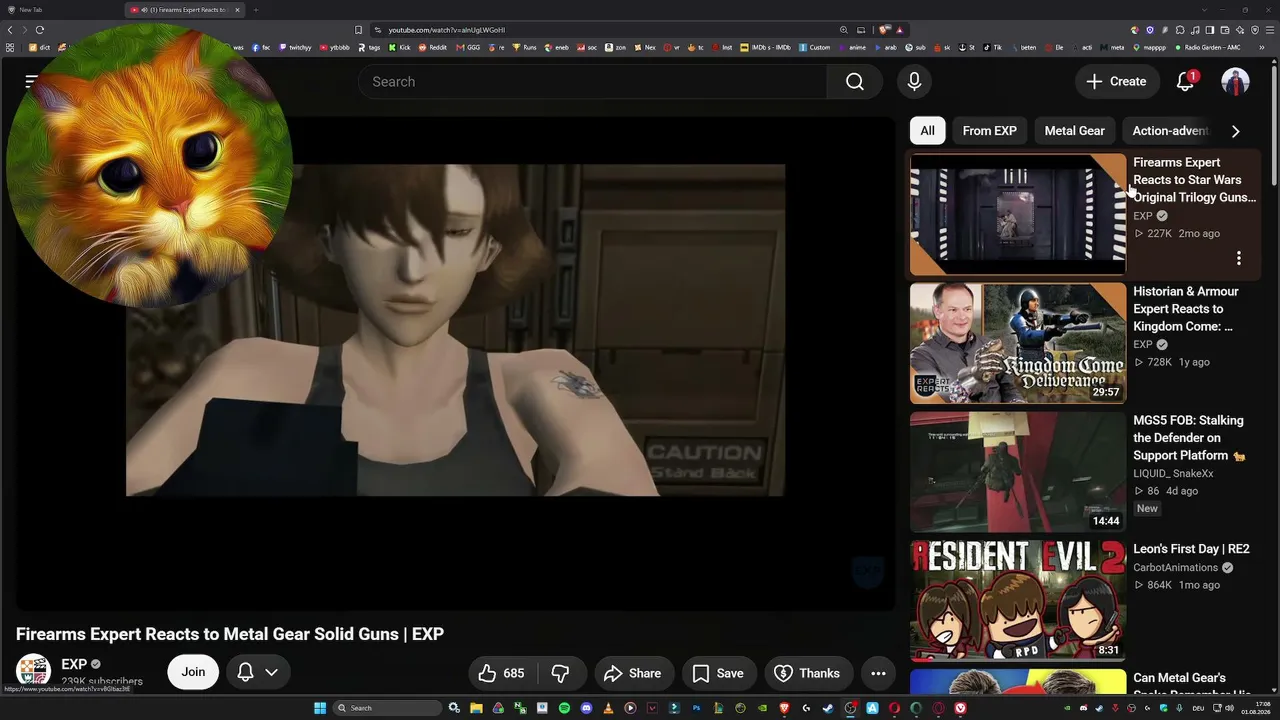This screenshot has width=1280, height=720.
Task: Dislike the video with thumbs down
Action: click(561, 673)
